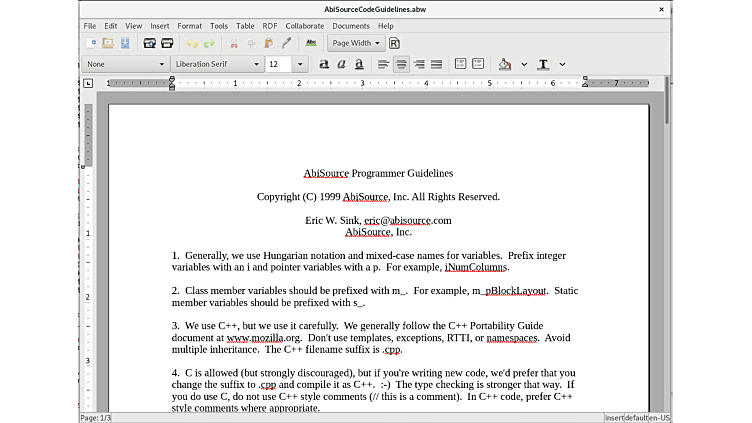
Task: Expand the Liberation Serif font dropdown
Action: (x=217, y=64)
